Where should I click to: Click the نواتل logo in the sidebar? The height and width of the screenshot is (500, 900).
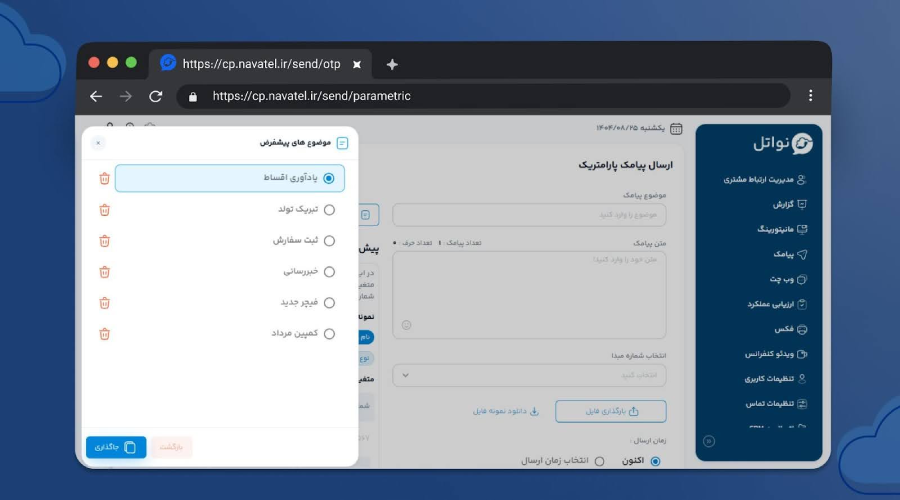[x=783, y=143]
